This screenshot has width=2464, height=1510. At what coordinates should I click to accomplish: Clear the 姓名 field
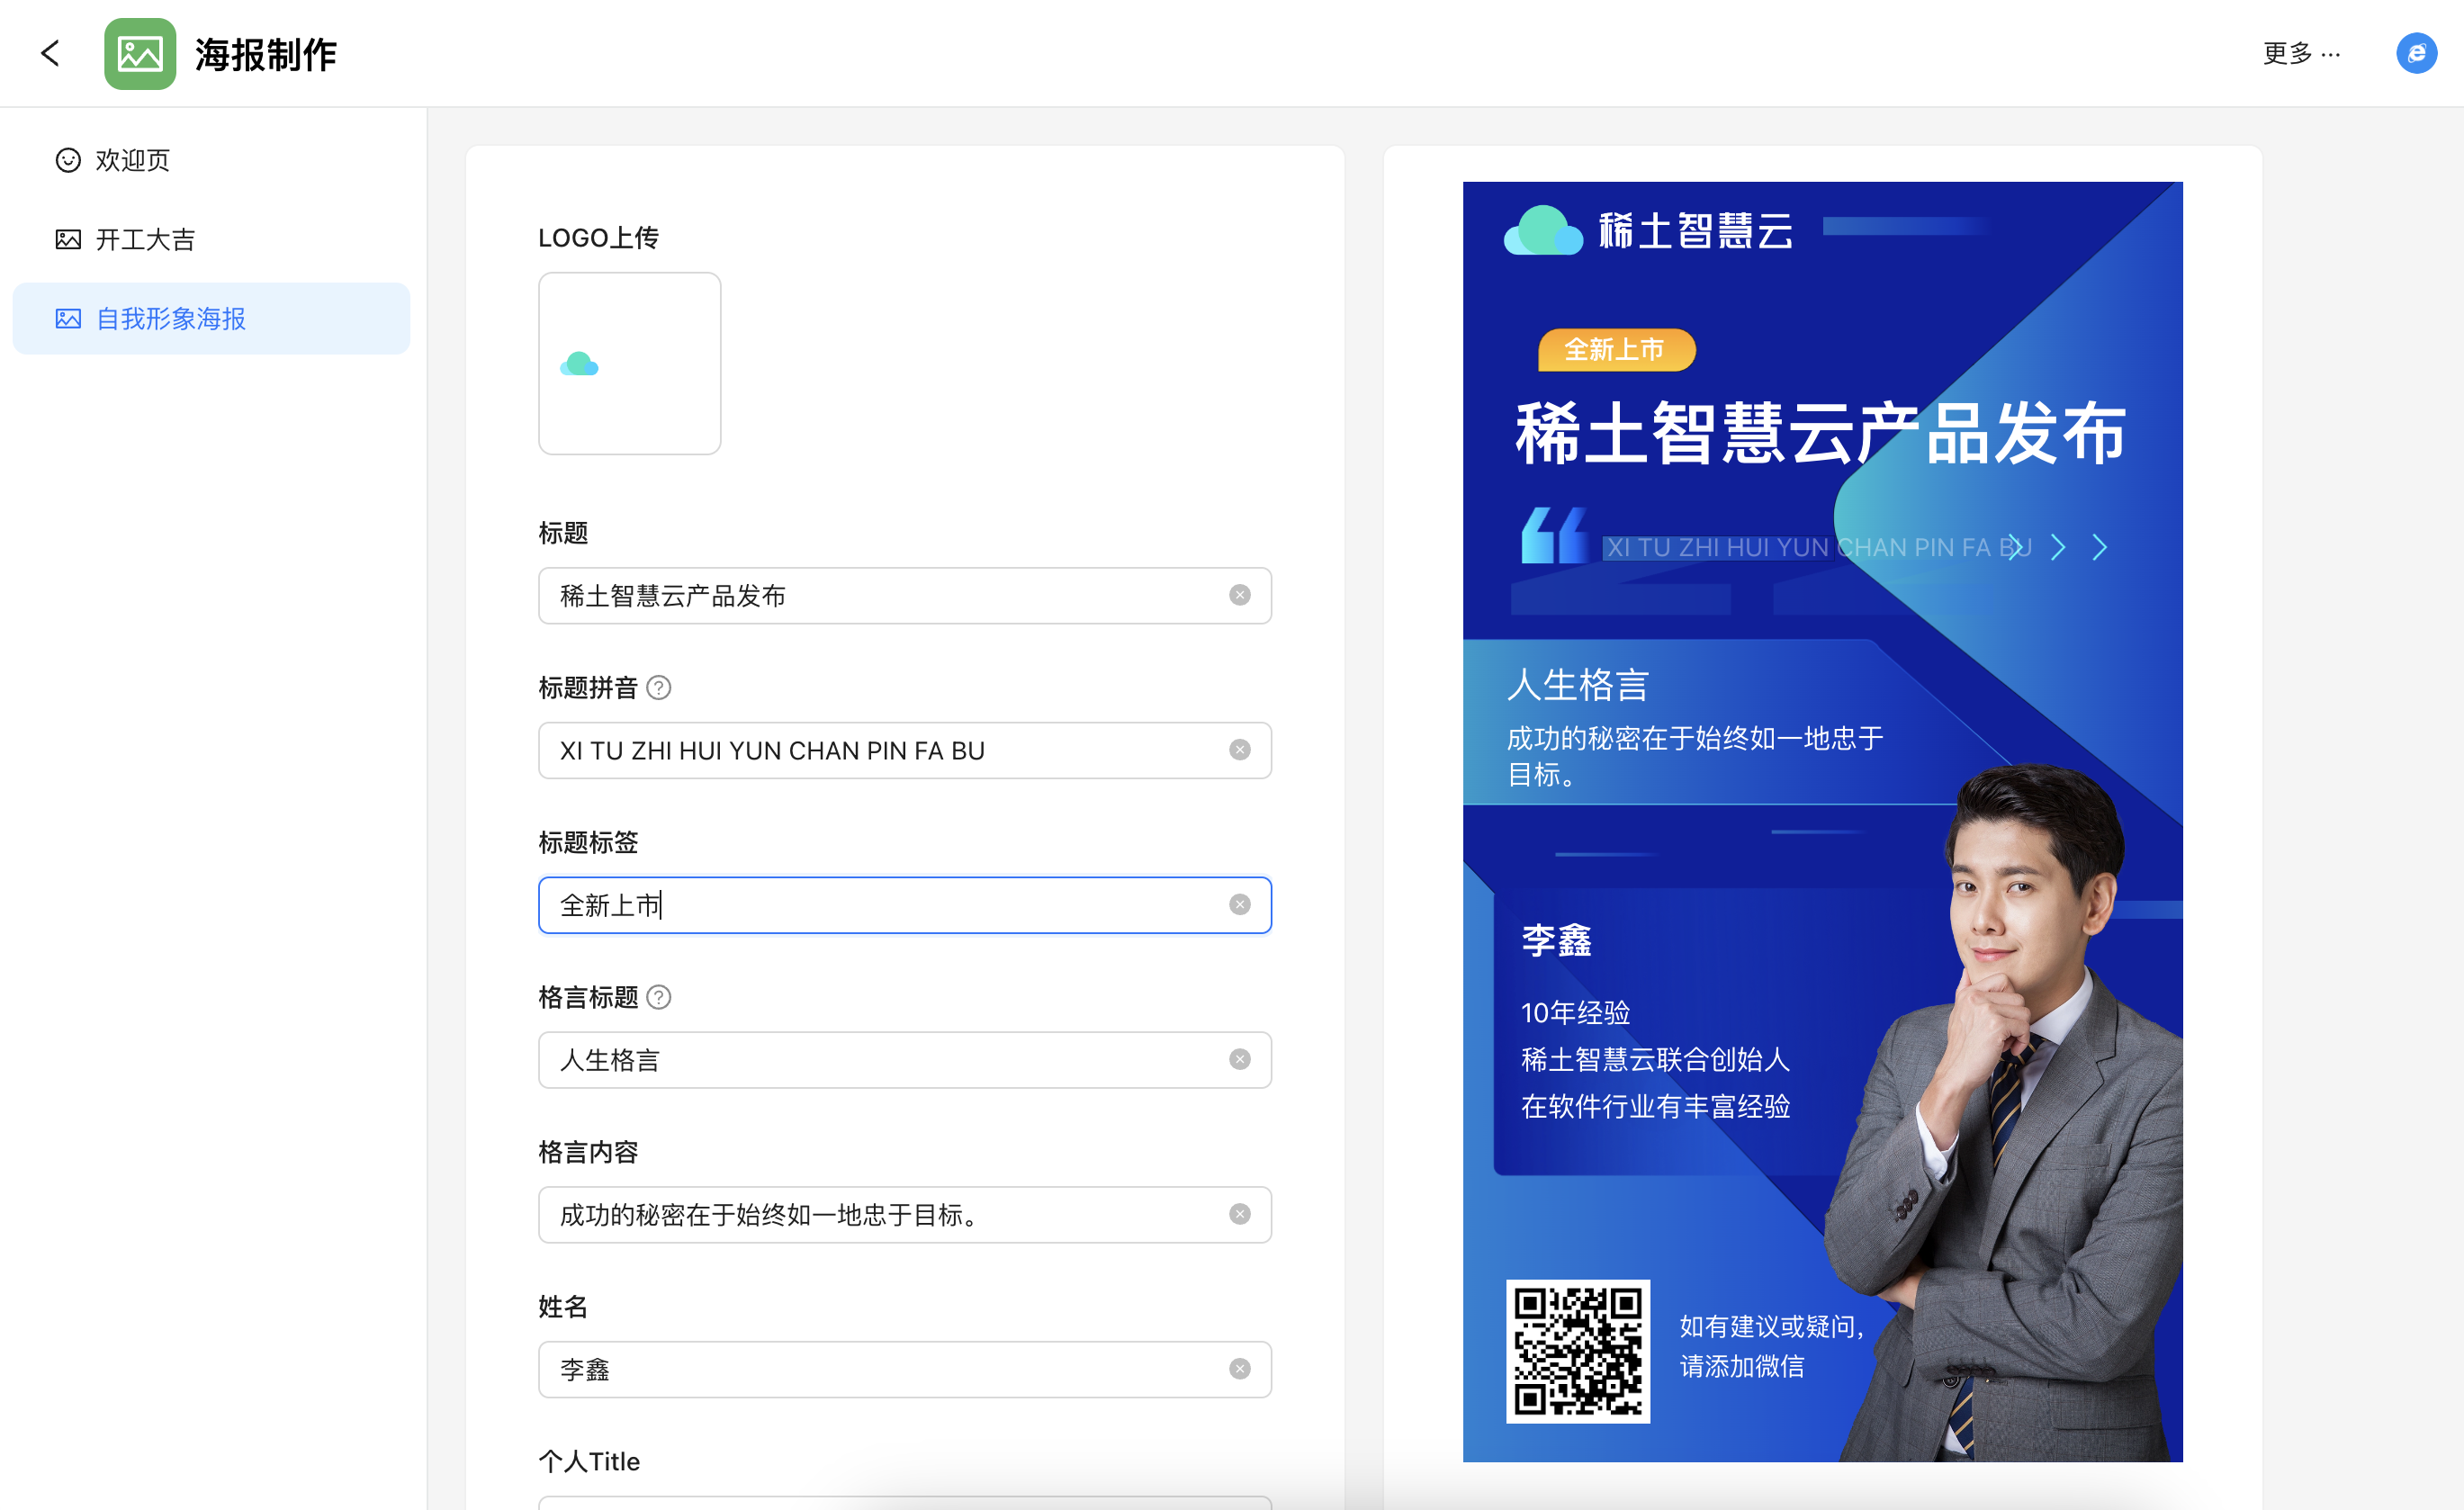[1239, 1369]
